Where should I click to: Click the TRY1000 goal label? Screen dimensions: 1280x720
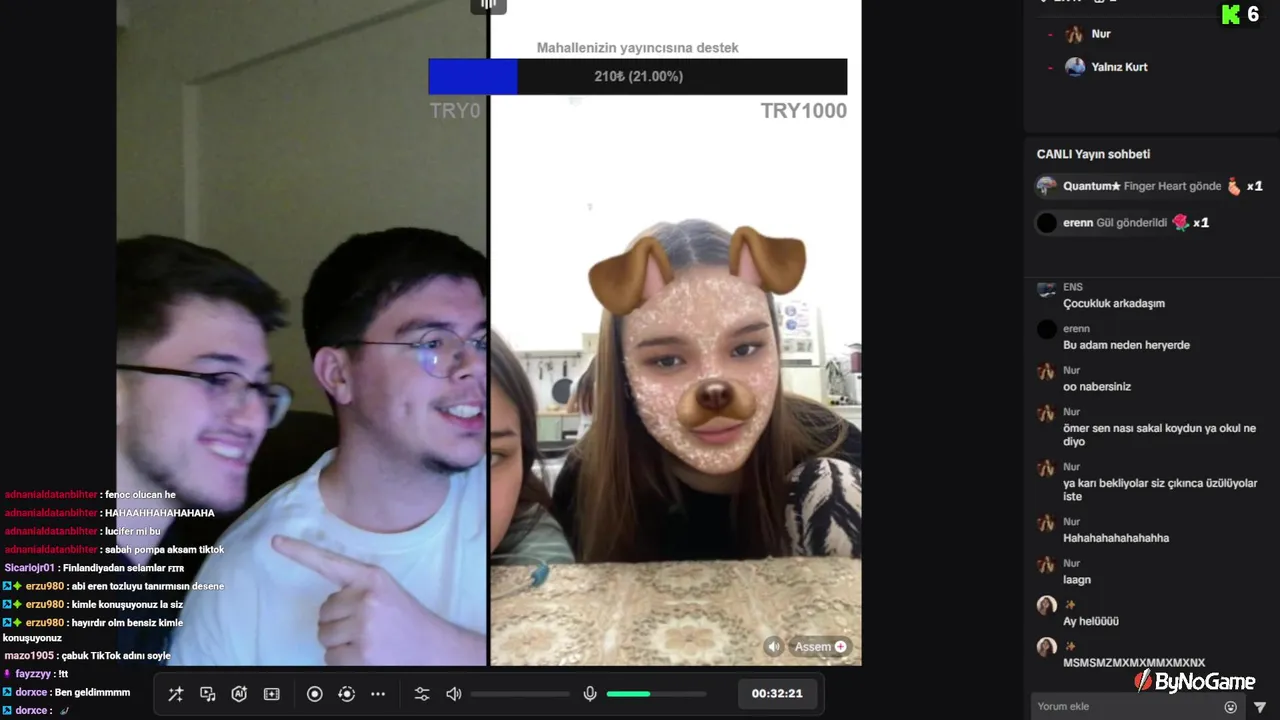tap(803, 111)
